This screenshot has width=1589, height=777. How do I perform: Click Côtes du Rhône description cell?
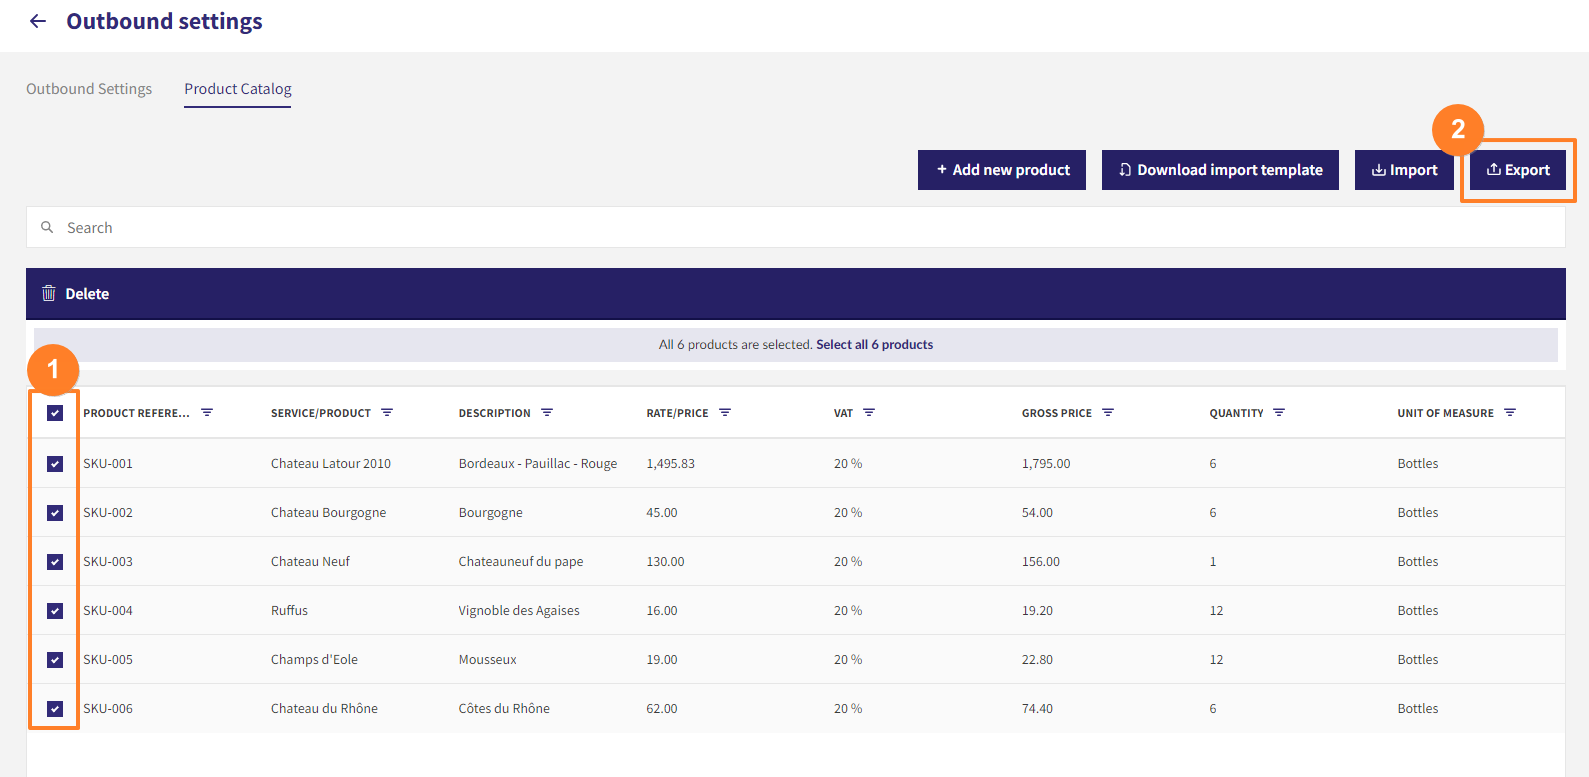point(504,708)
